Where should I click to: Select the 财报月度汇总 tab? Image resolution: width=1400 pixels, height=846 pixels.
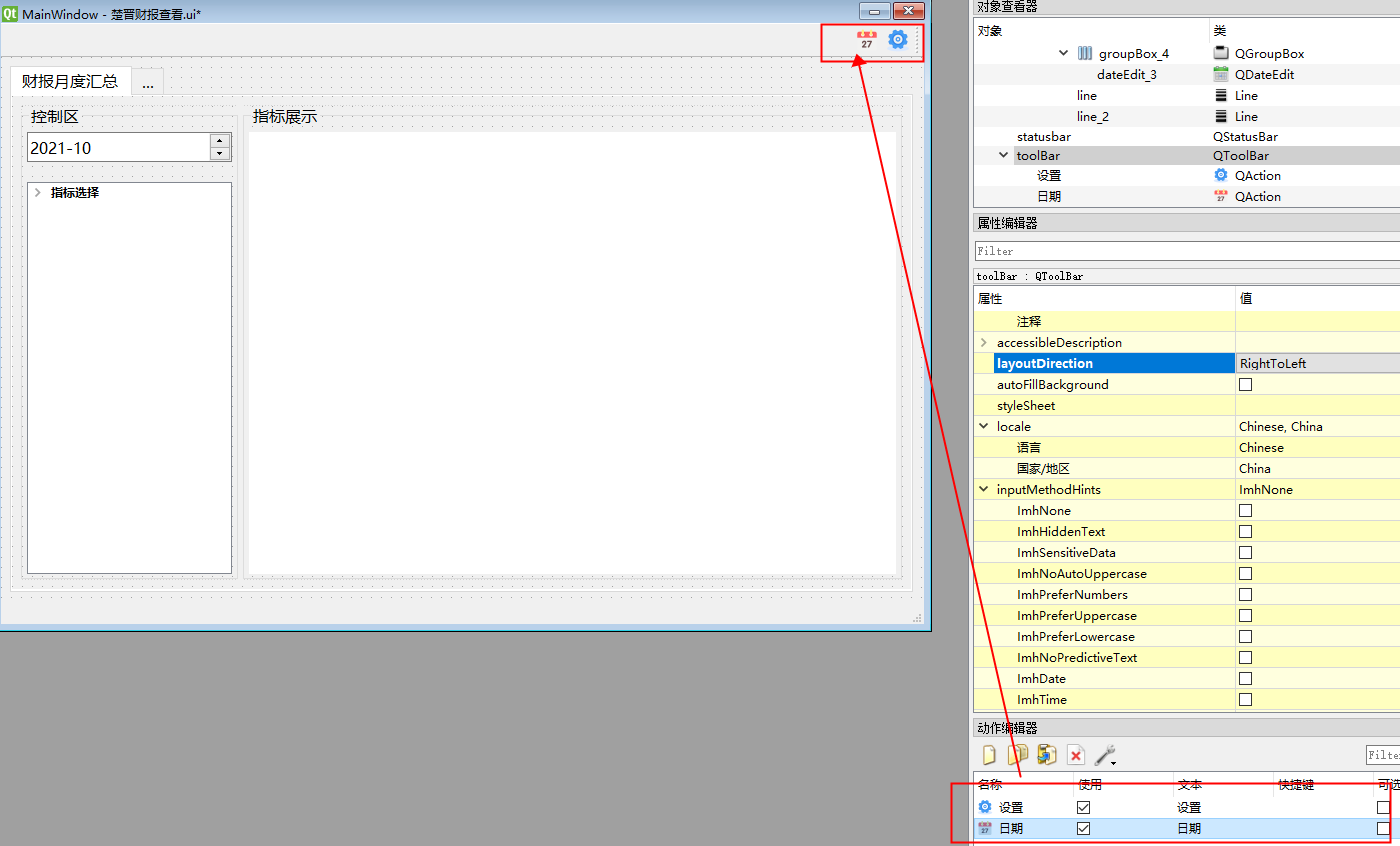pos(70,81)
